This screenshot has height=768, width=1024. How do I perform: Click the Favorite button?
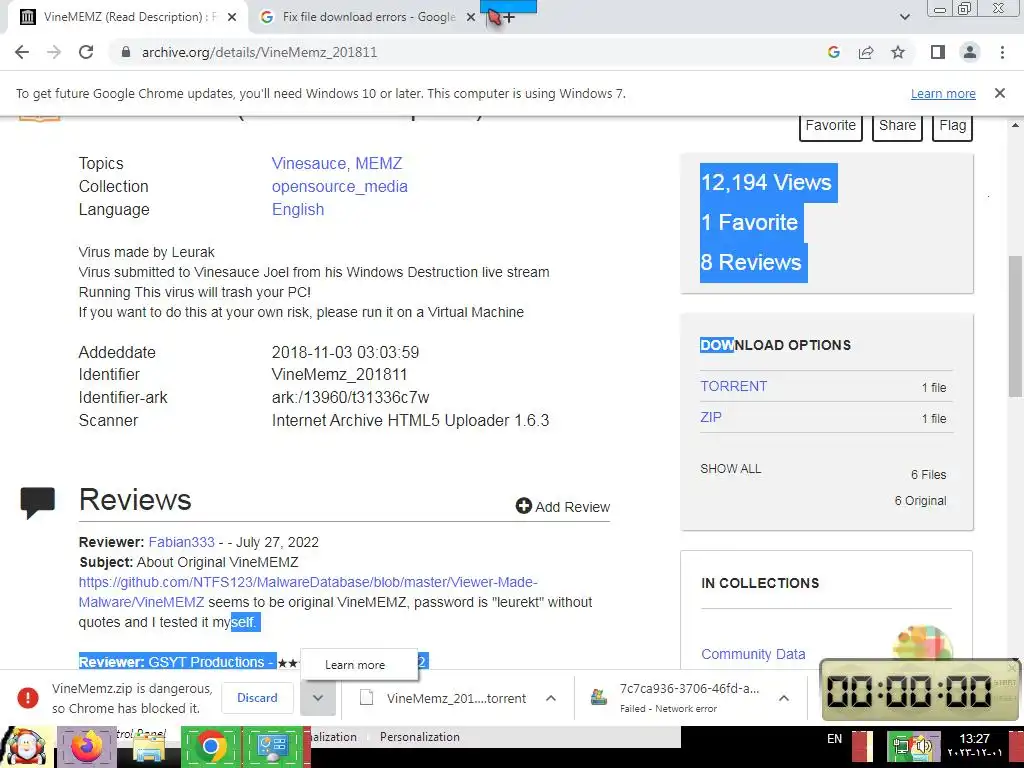point(831,125)
